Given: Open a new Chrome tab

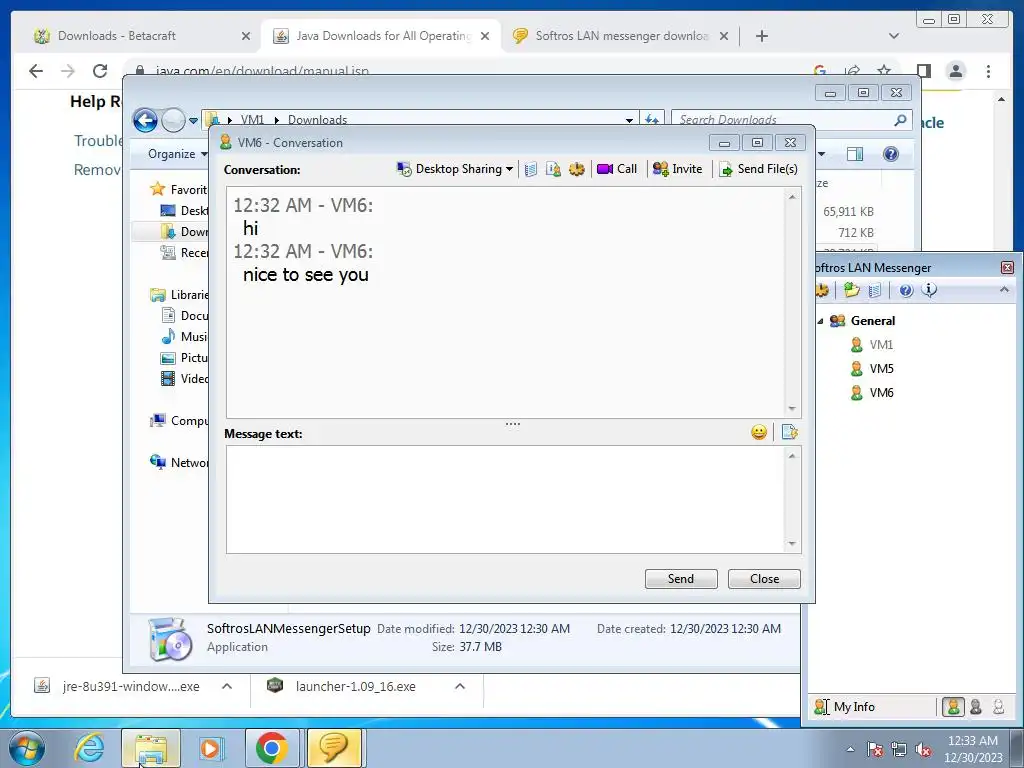Looking at the screenshot, I should [761, 36].
